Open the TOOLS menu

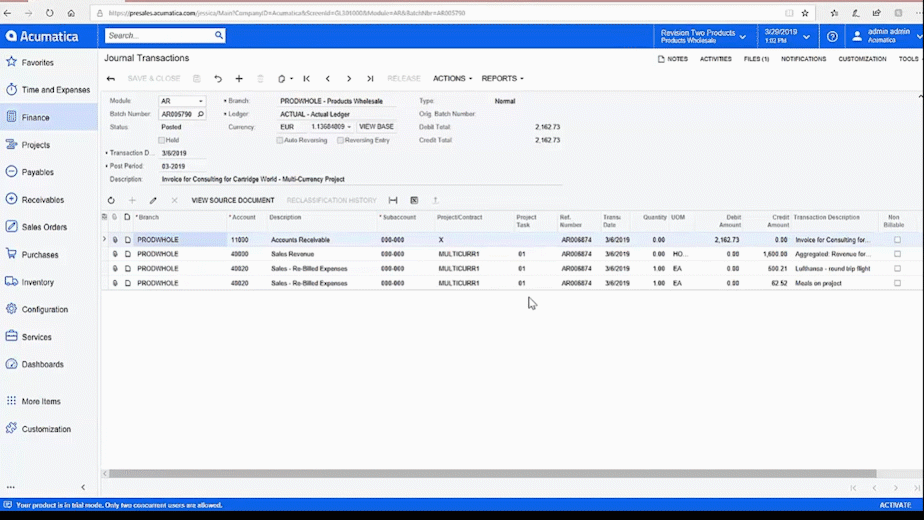pyautogui.click(x=908, y=59)
